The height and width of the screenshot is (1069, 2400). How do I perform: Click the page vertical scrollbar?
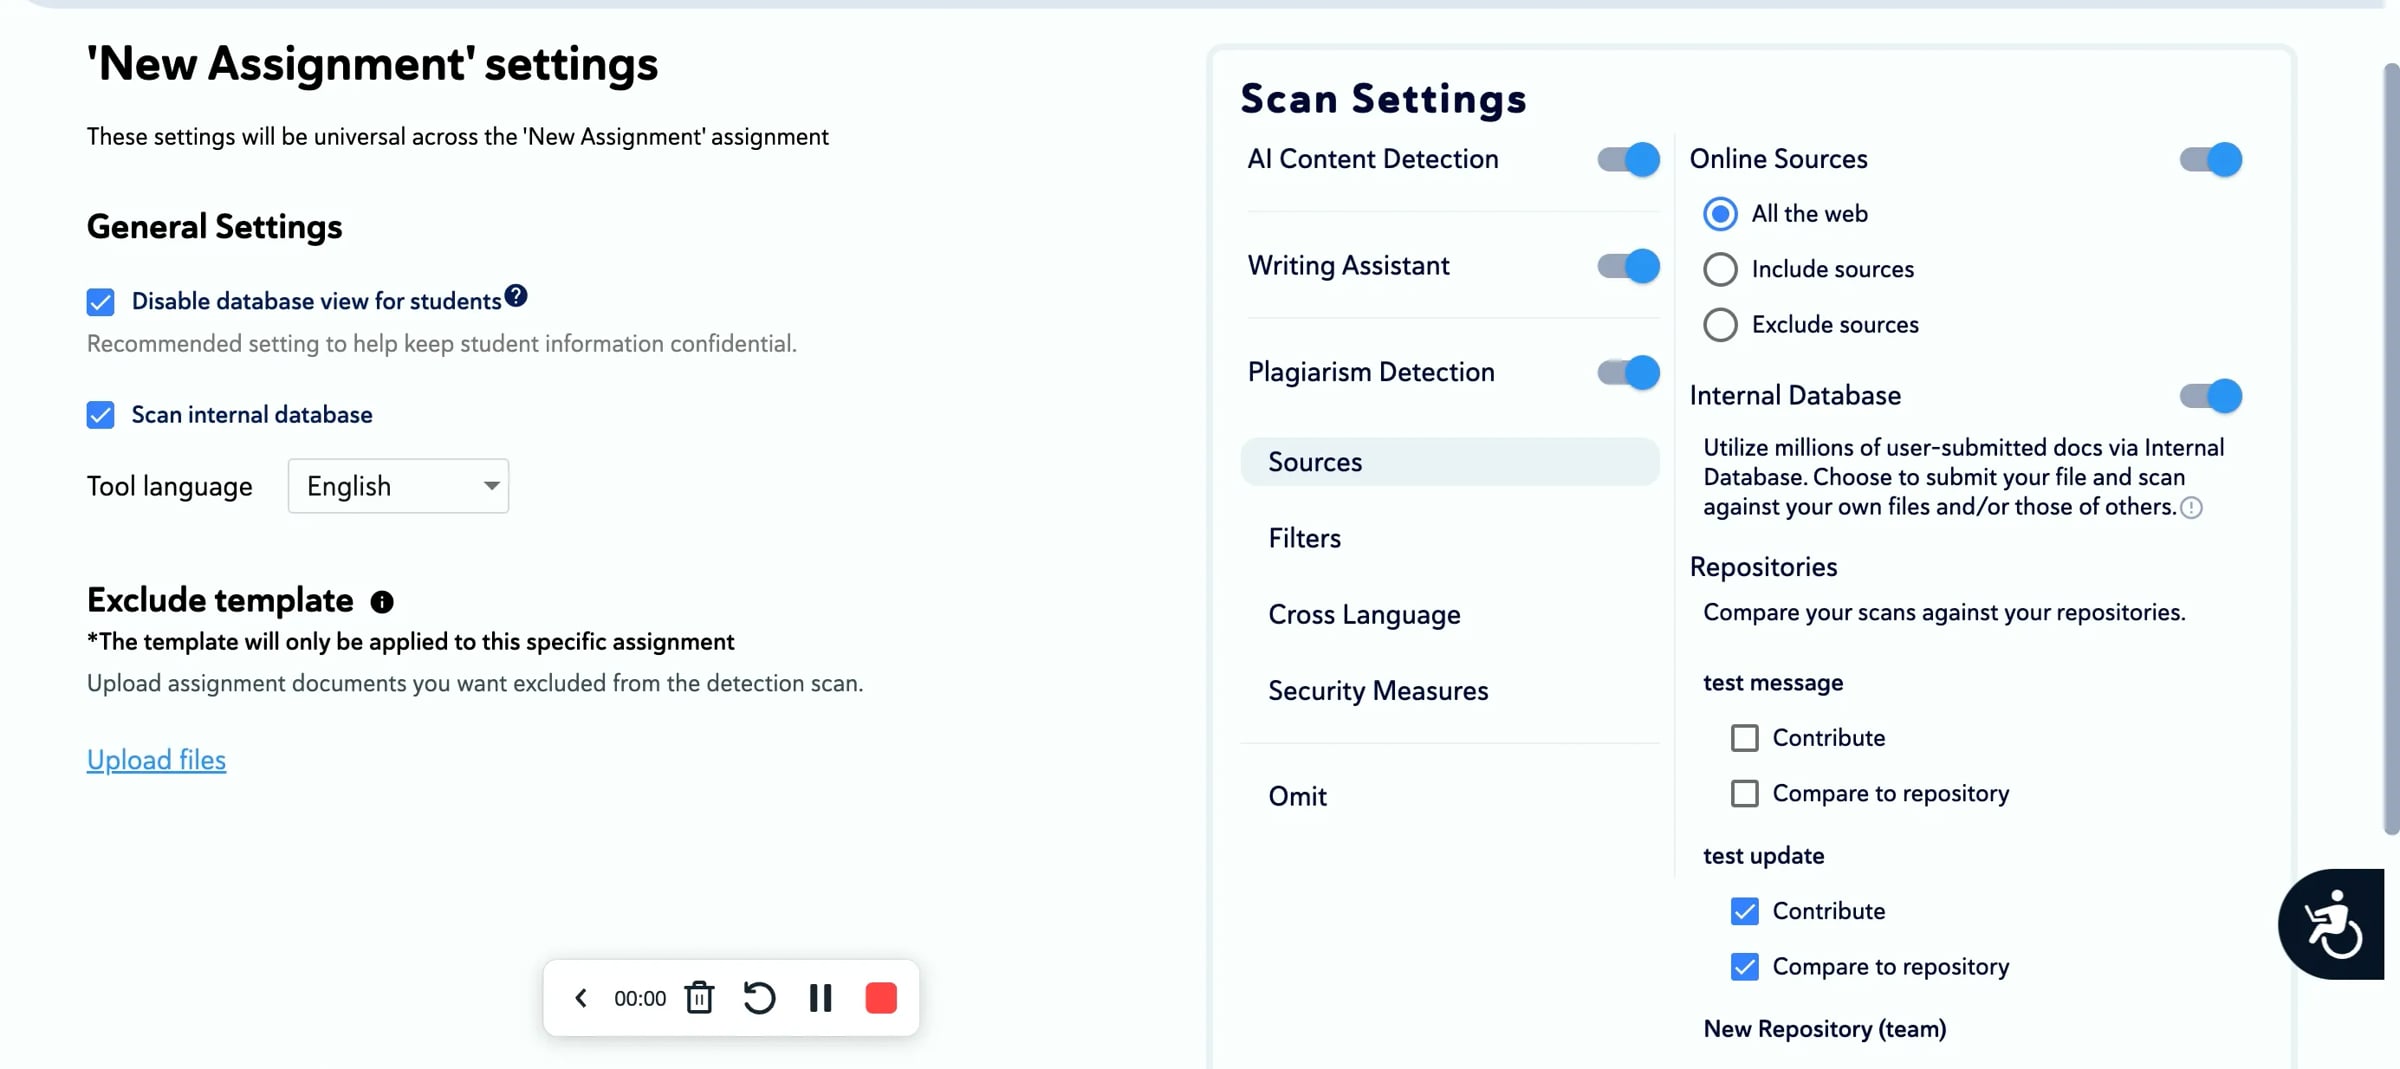point(2391,449)
